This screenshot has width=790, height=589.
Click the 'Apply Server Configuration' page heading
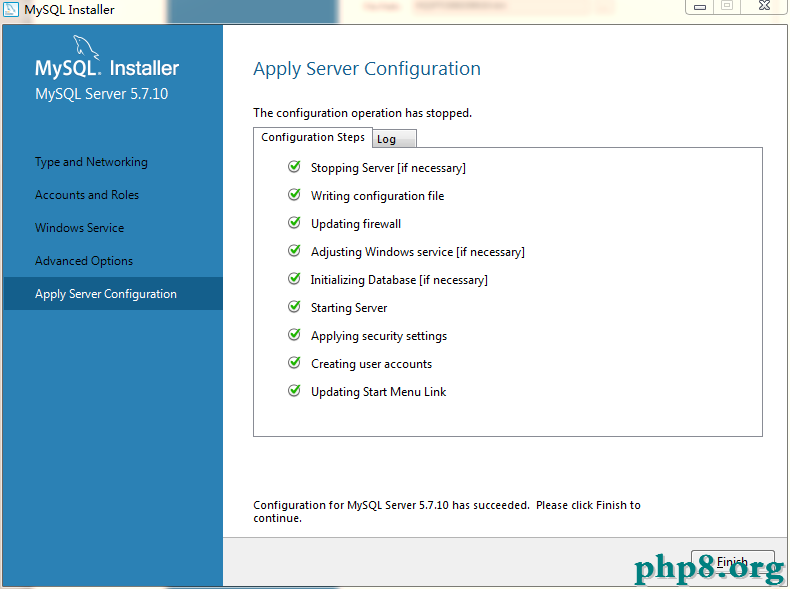tap(367, 69)
